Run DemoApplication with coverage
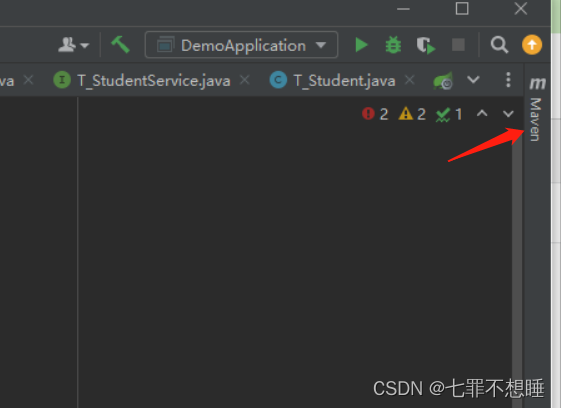The image size is (561, 408). point(425,45)
